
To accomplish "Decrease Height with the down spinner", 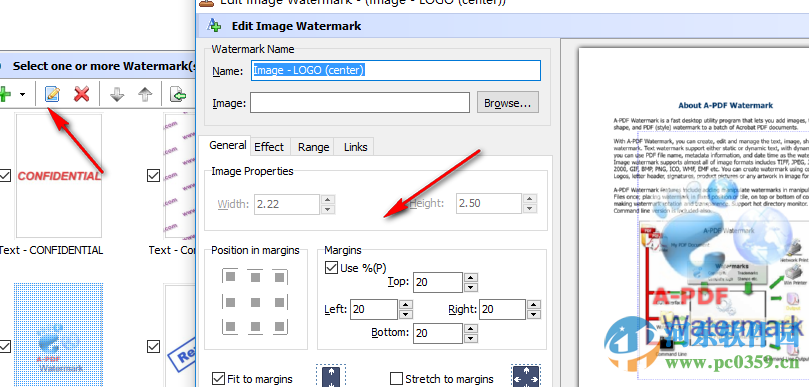I will pos(530,209).
